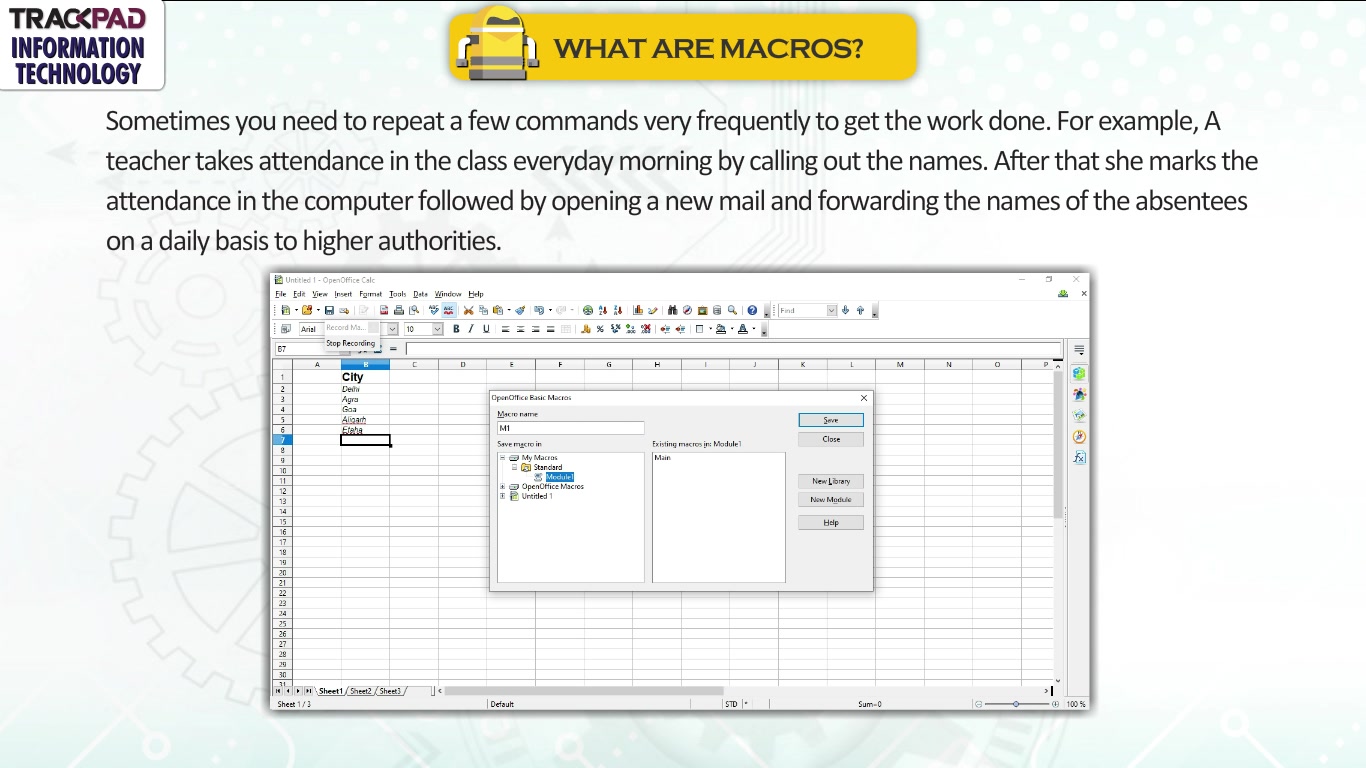Image resolution: width=1366 pixels, height=768 pixels.
Task: Click the Save button in macro dialog
Action: [831, 420]
